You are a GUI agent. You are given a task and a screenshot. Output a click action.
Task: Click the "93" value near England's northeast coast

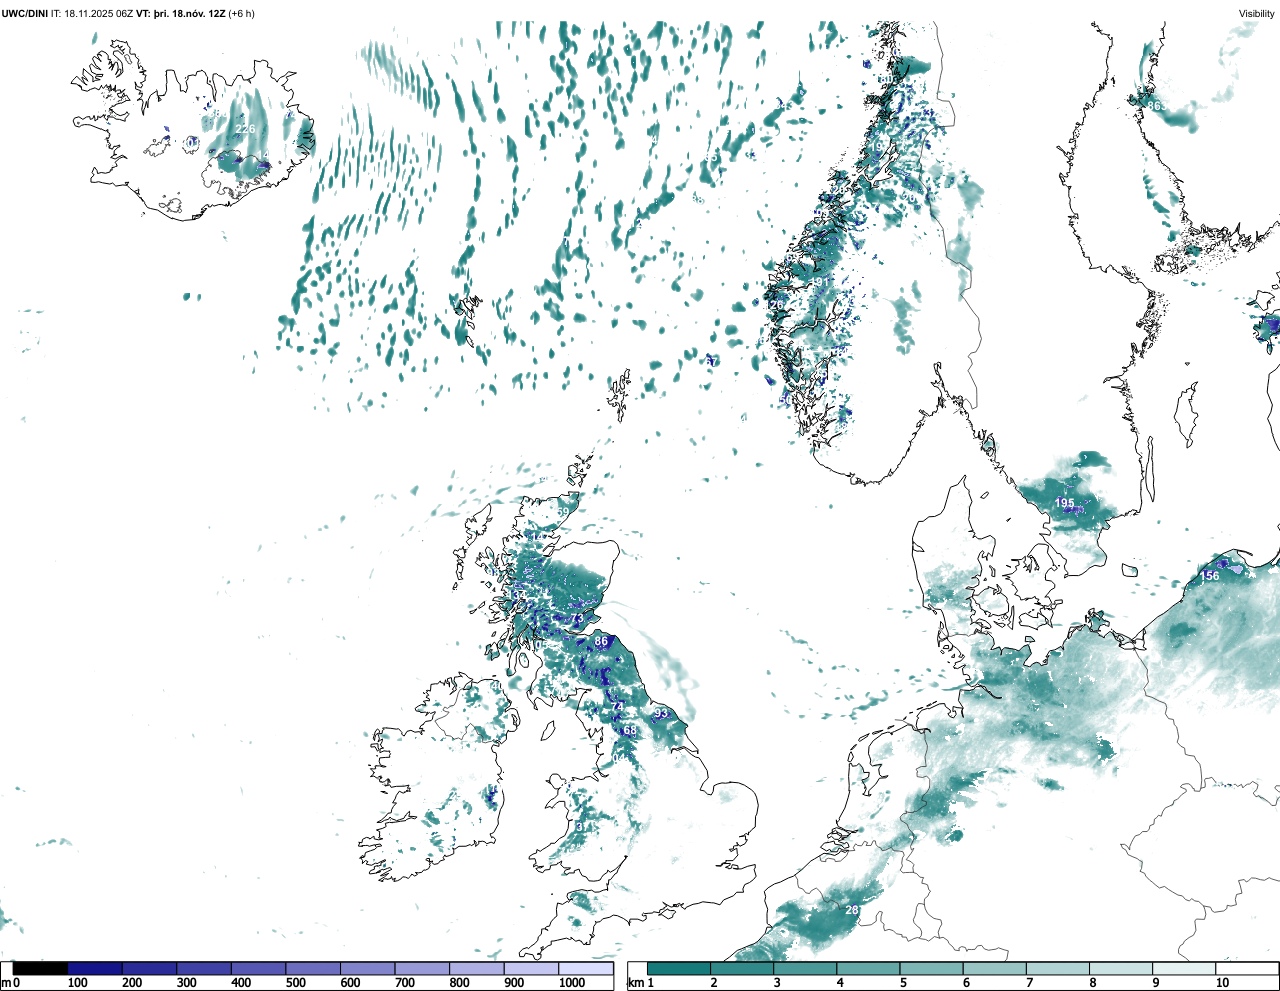(x=661, y=713)
